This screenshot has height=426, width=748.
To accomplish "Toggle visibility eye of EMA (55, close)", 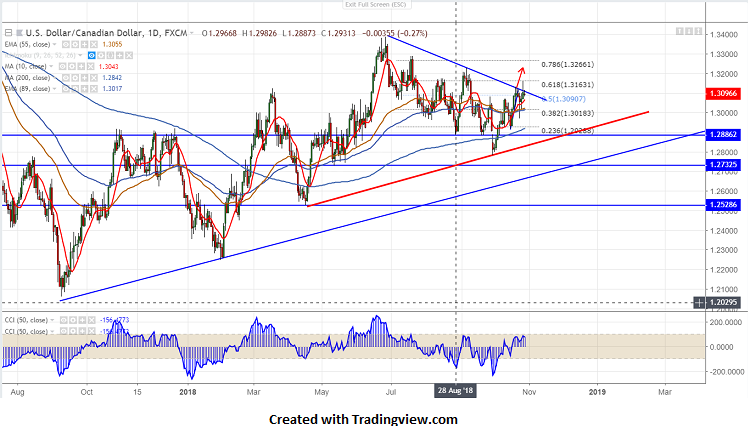I will [66, 44].
